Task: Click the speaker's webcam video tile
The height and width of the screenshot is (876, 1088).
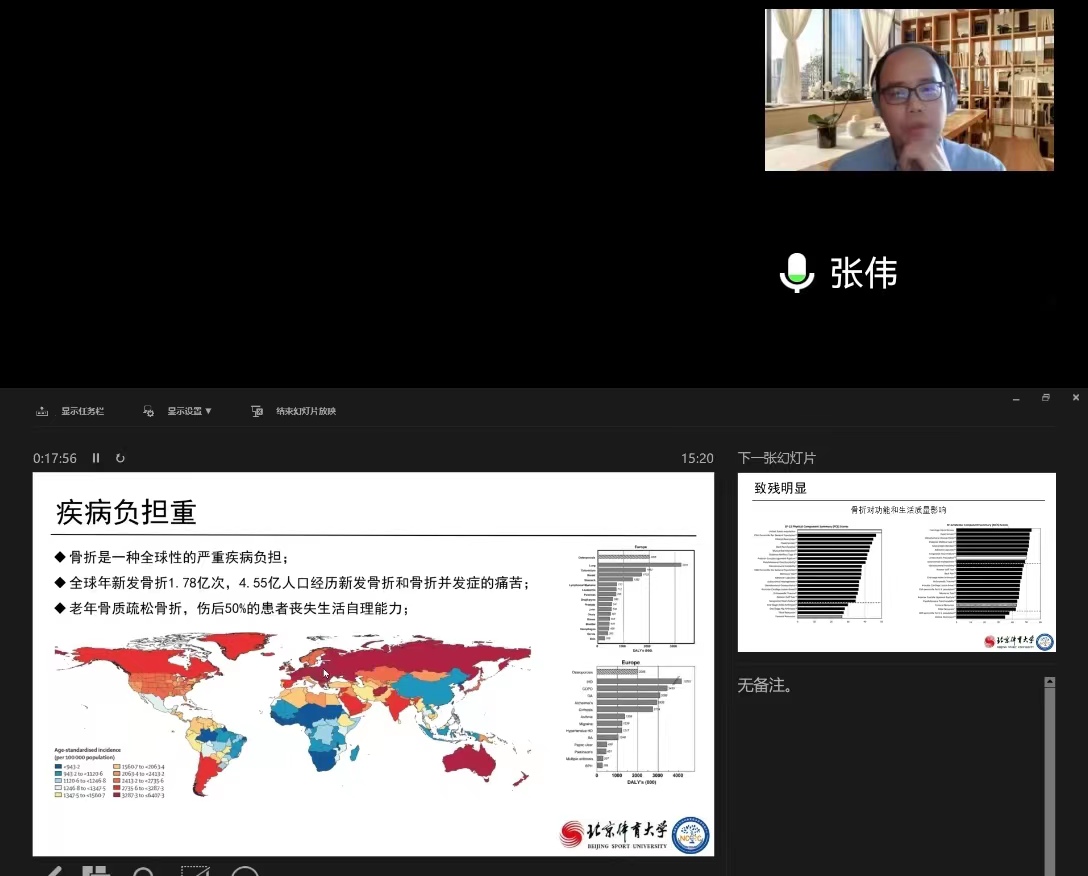Action: (x=909, y=90)
